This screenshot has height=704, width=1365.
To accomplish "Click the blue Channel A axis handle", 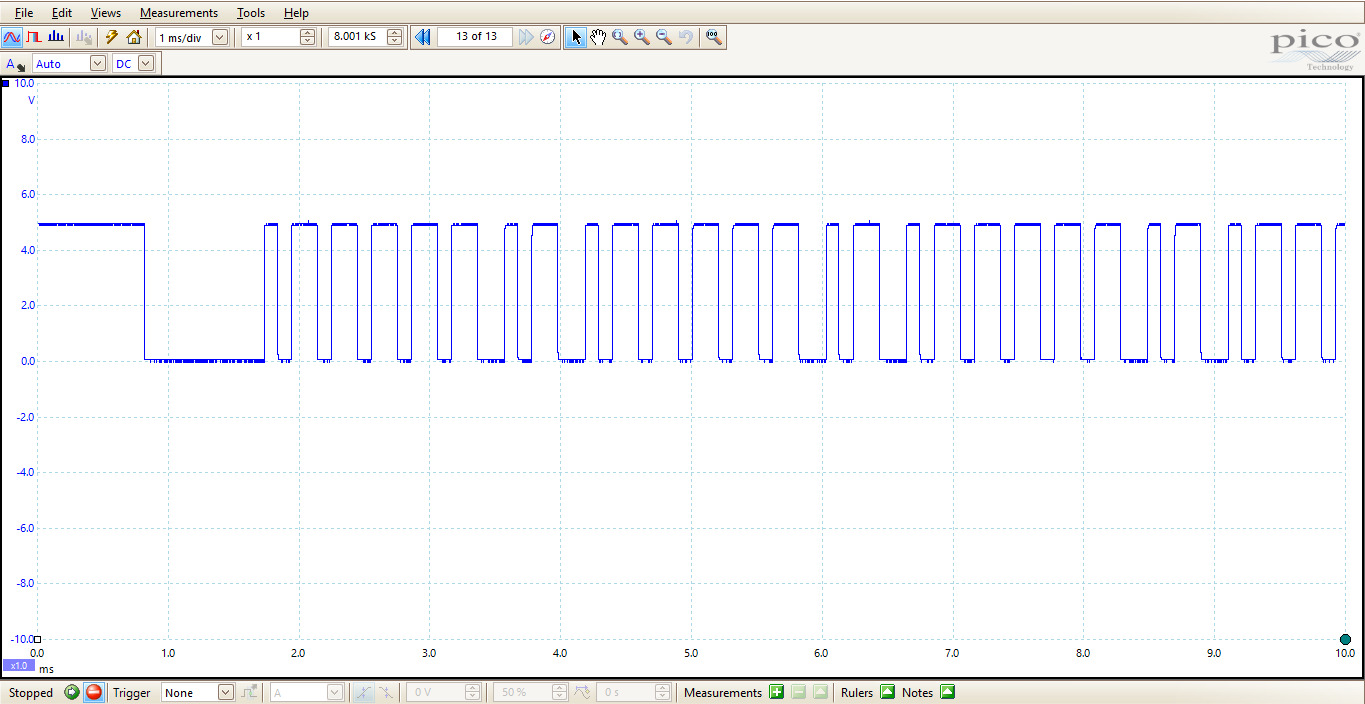I will pos(6,84).
